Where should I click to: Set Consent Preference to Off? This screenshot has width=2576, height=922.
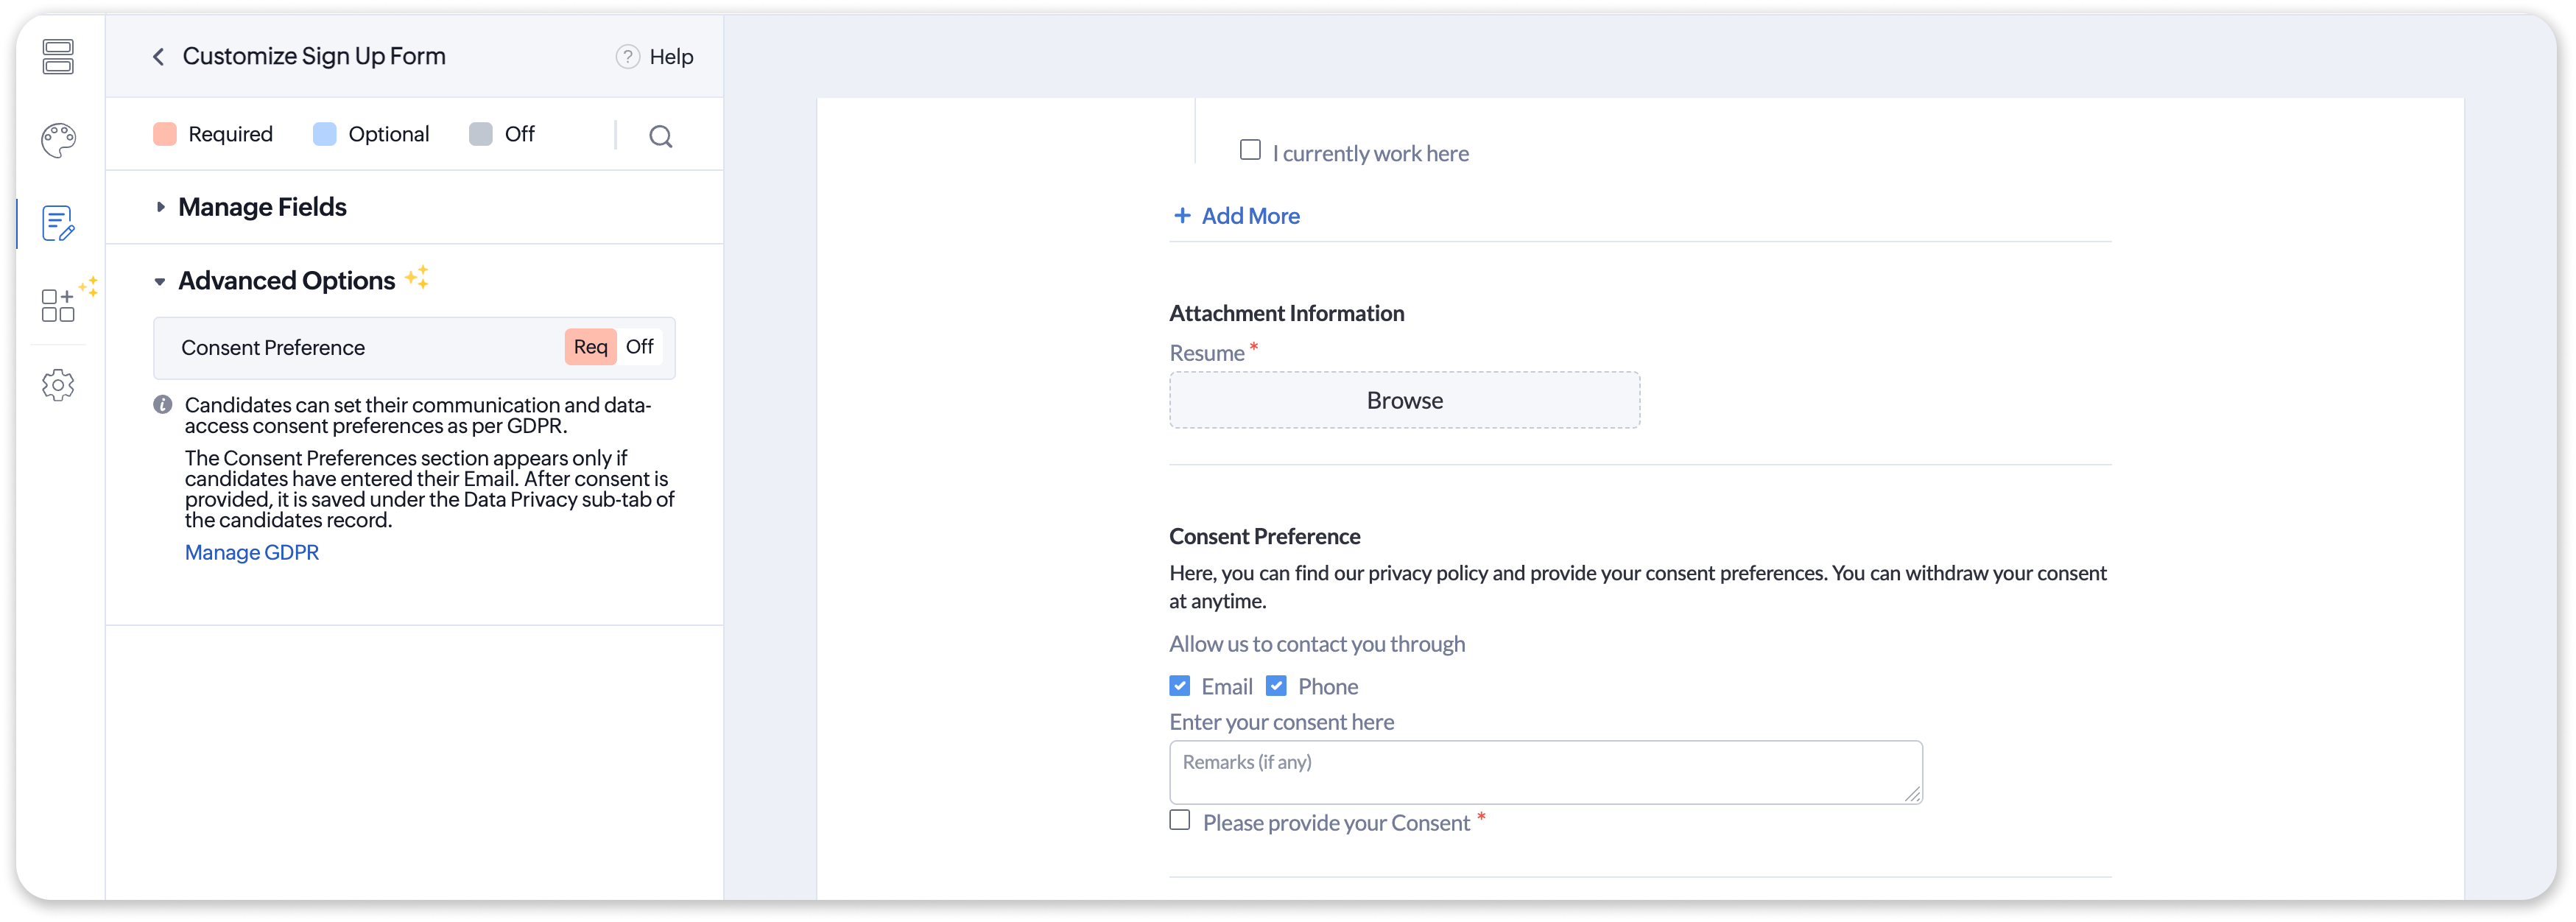click(639, 347)
